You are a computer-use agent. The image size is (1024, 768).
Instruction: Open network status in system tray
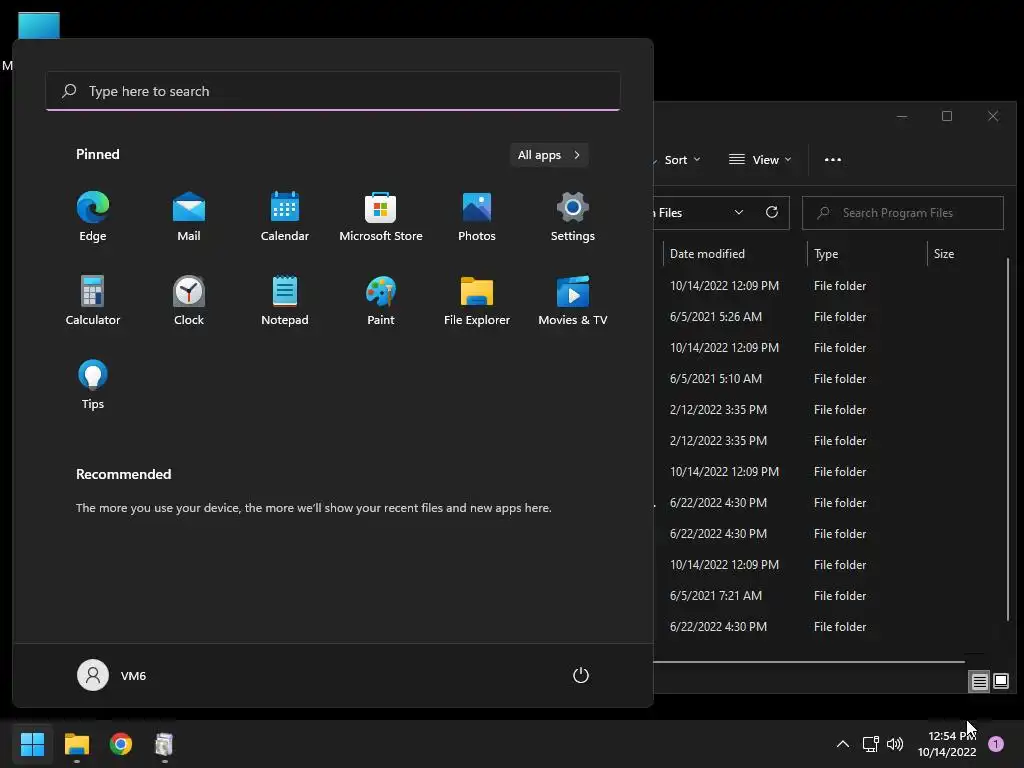coord(871,744)
